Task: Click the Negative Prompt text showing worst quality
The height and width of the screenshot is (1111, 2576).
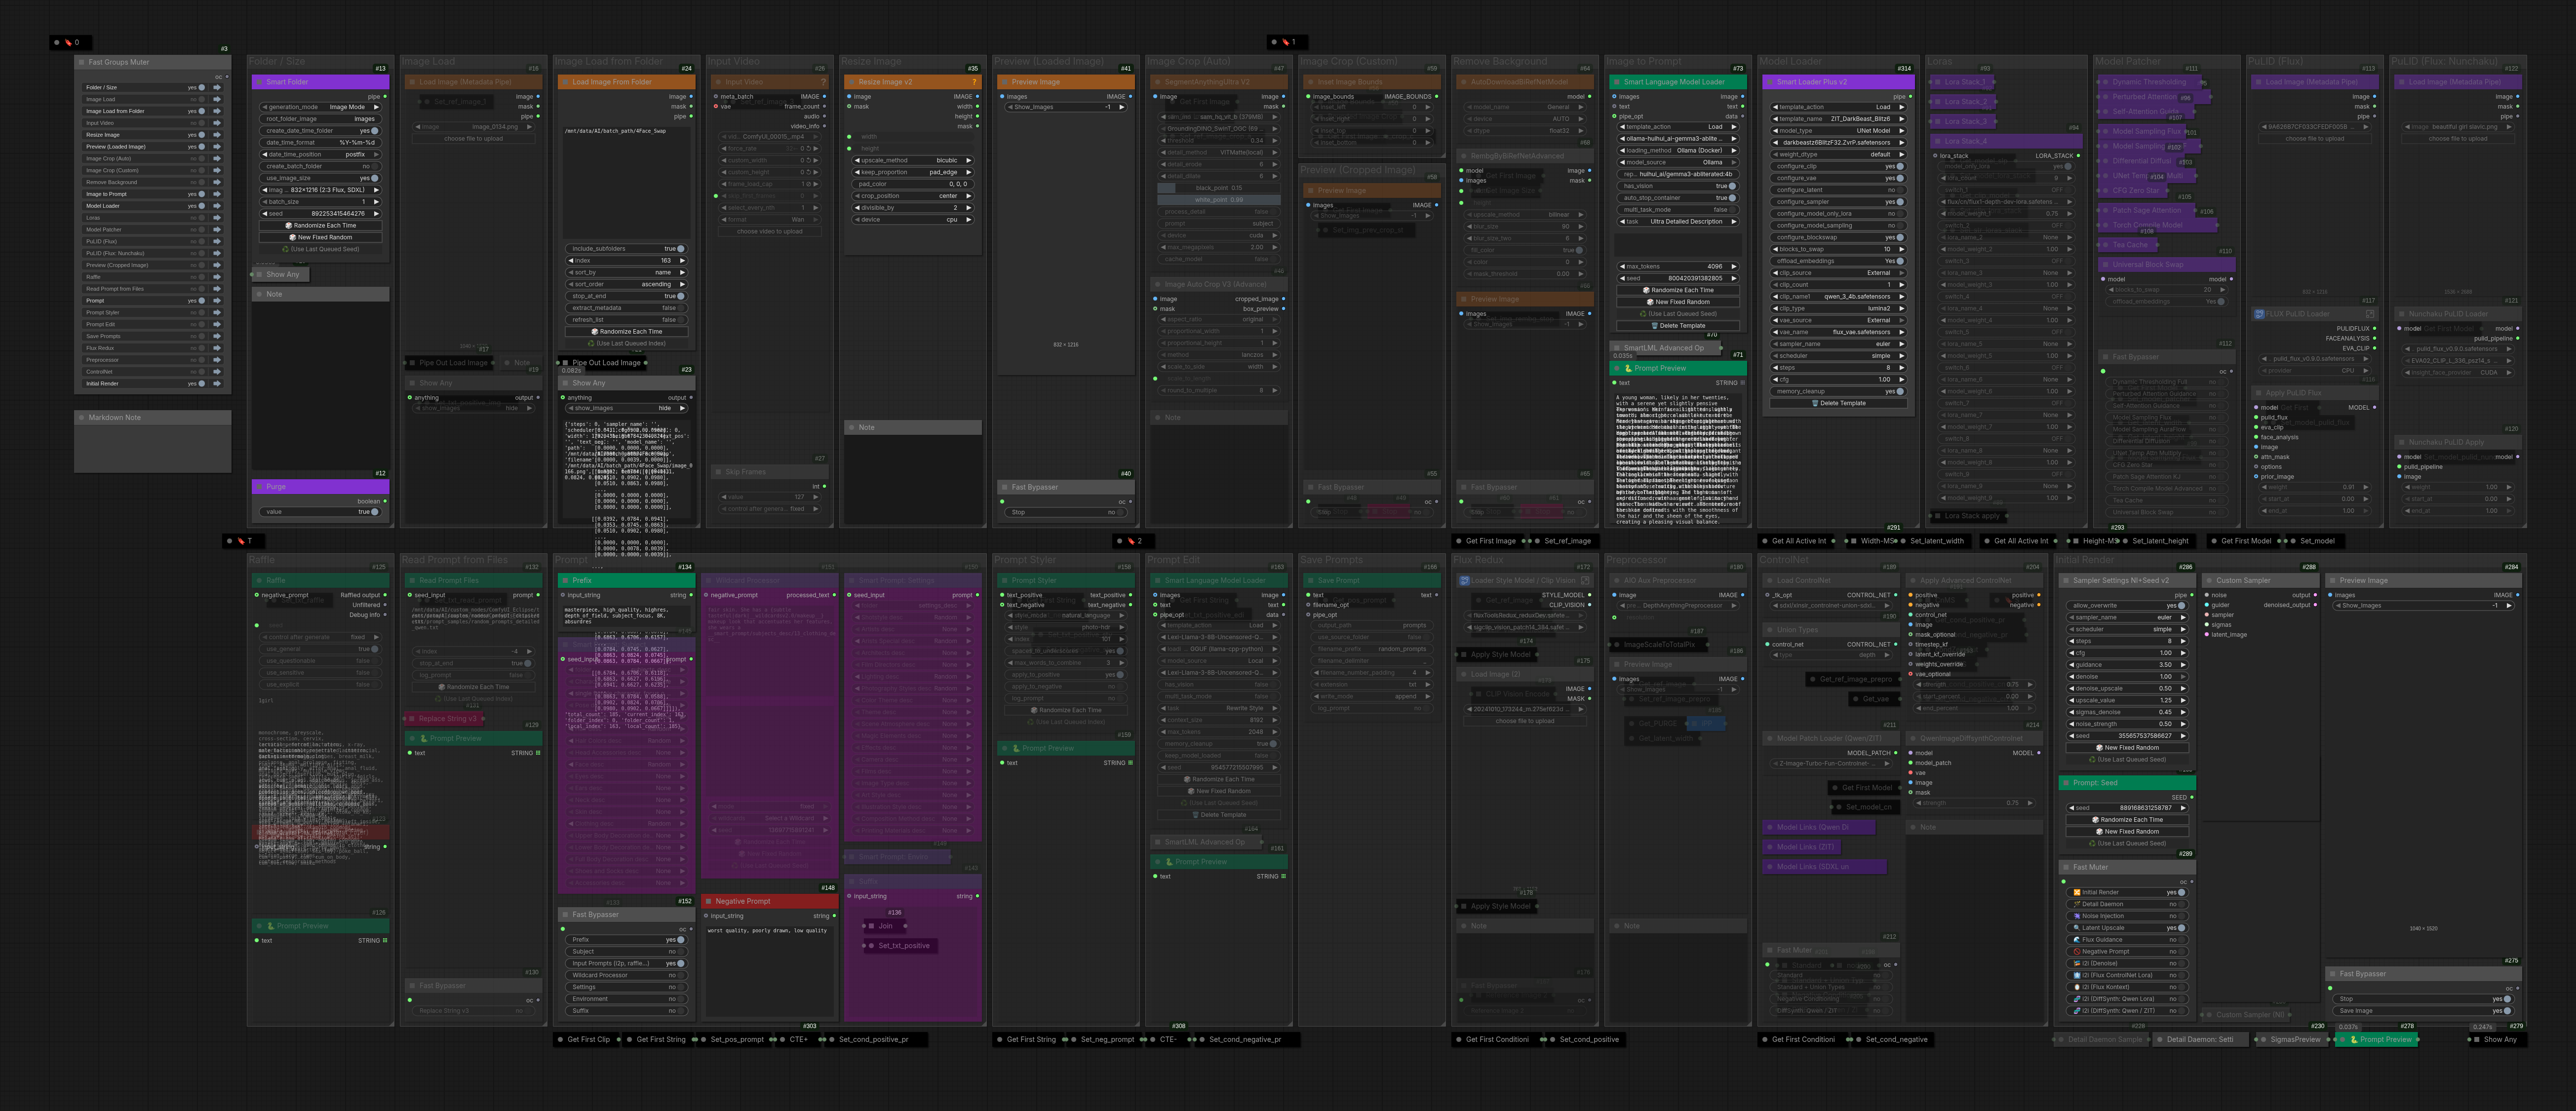Action: tap(767, 930)
